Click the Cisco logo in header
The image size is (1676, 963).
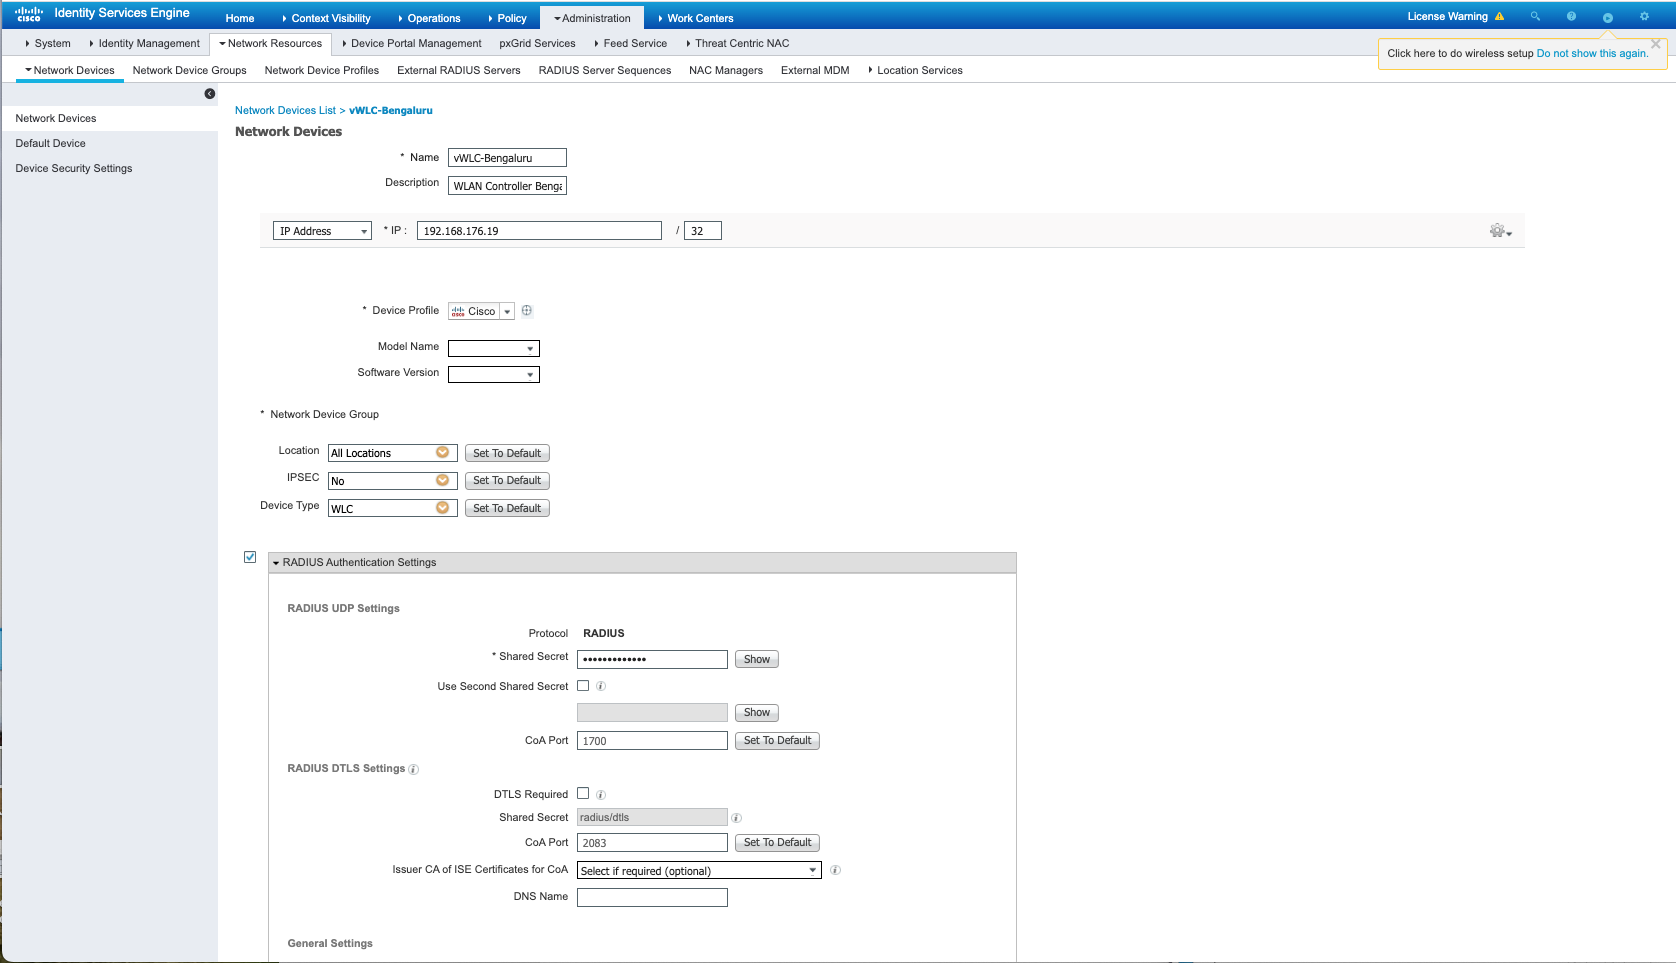coord(29,14)
